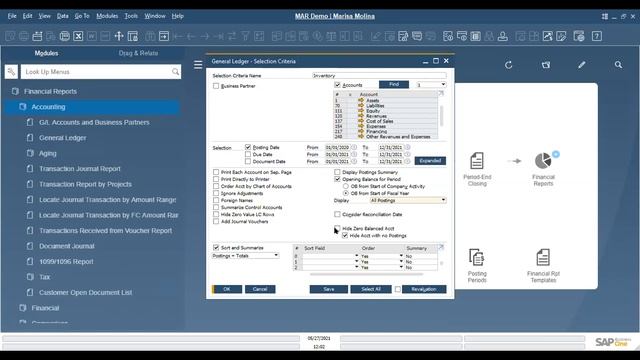Check the Business Partner checkbox
This screenshot has width=640, height=360.
[216, 86]
